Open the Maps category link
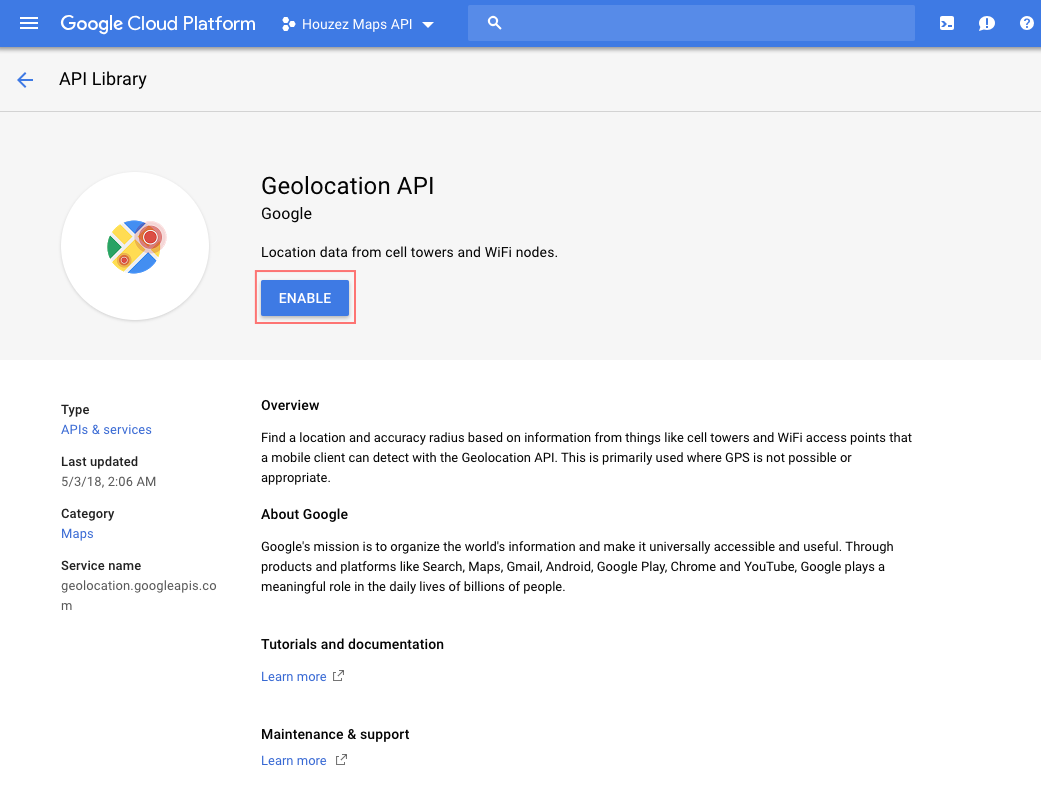Image resolution: width=1041 pixels, height=801 pixels. [x=77, y=533]
